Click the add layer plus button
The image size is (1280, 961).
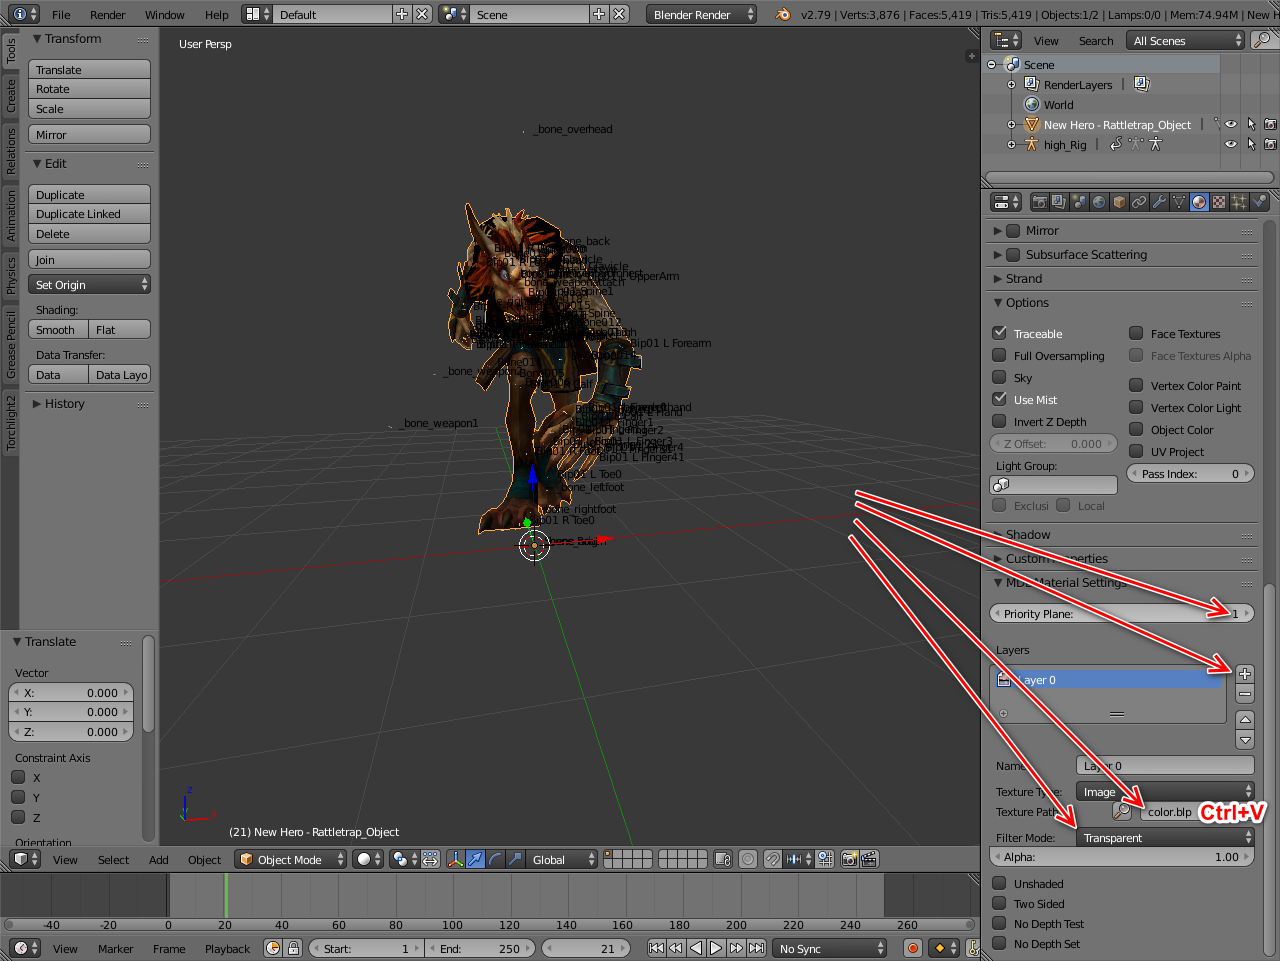tap(1245, 674)
